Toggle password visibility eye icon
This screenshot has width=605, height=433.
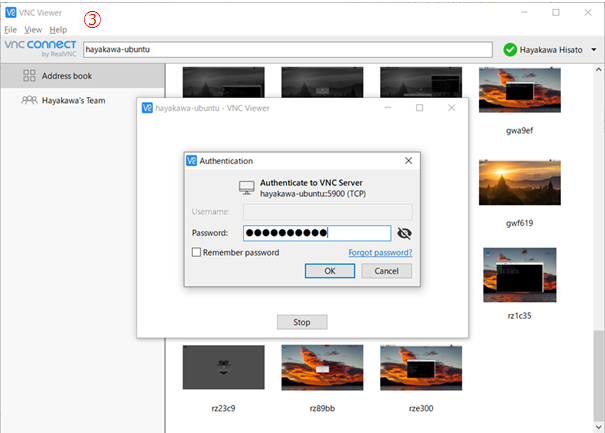[x=404, y=233]
